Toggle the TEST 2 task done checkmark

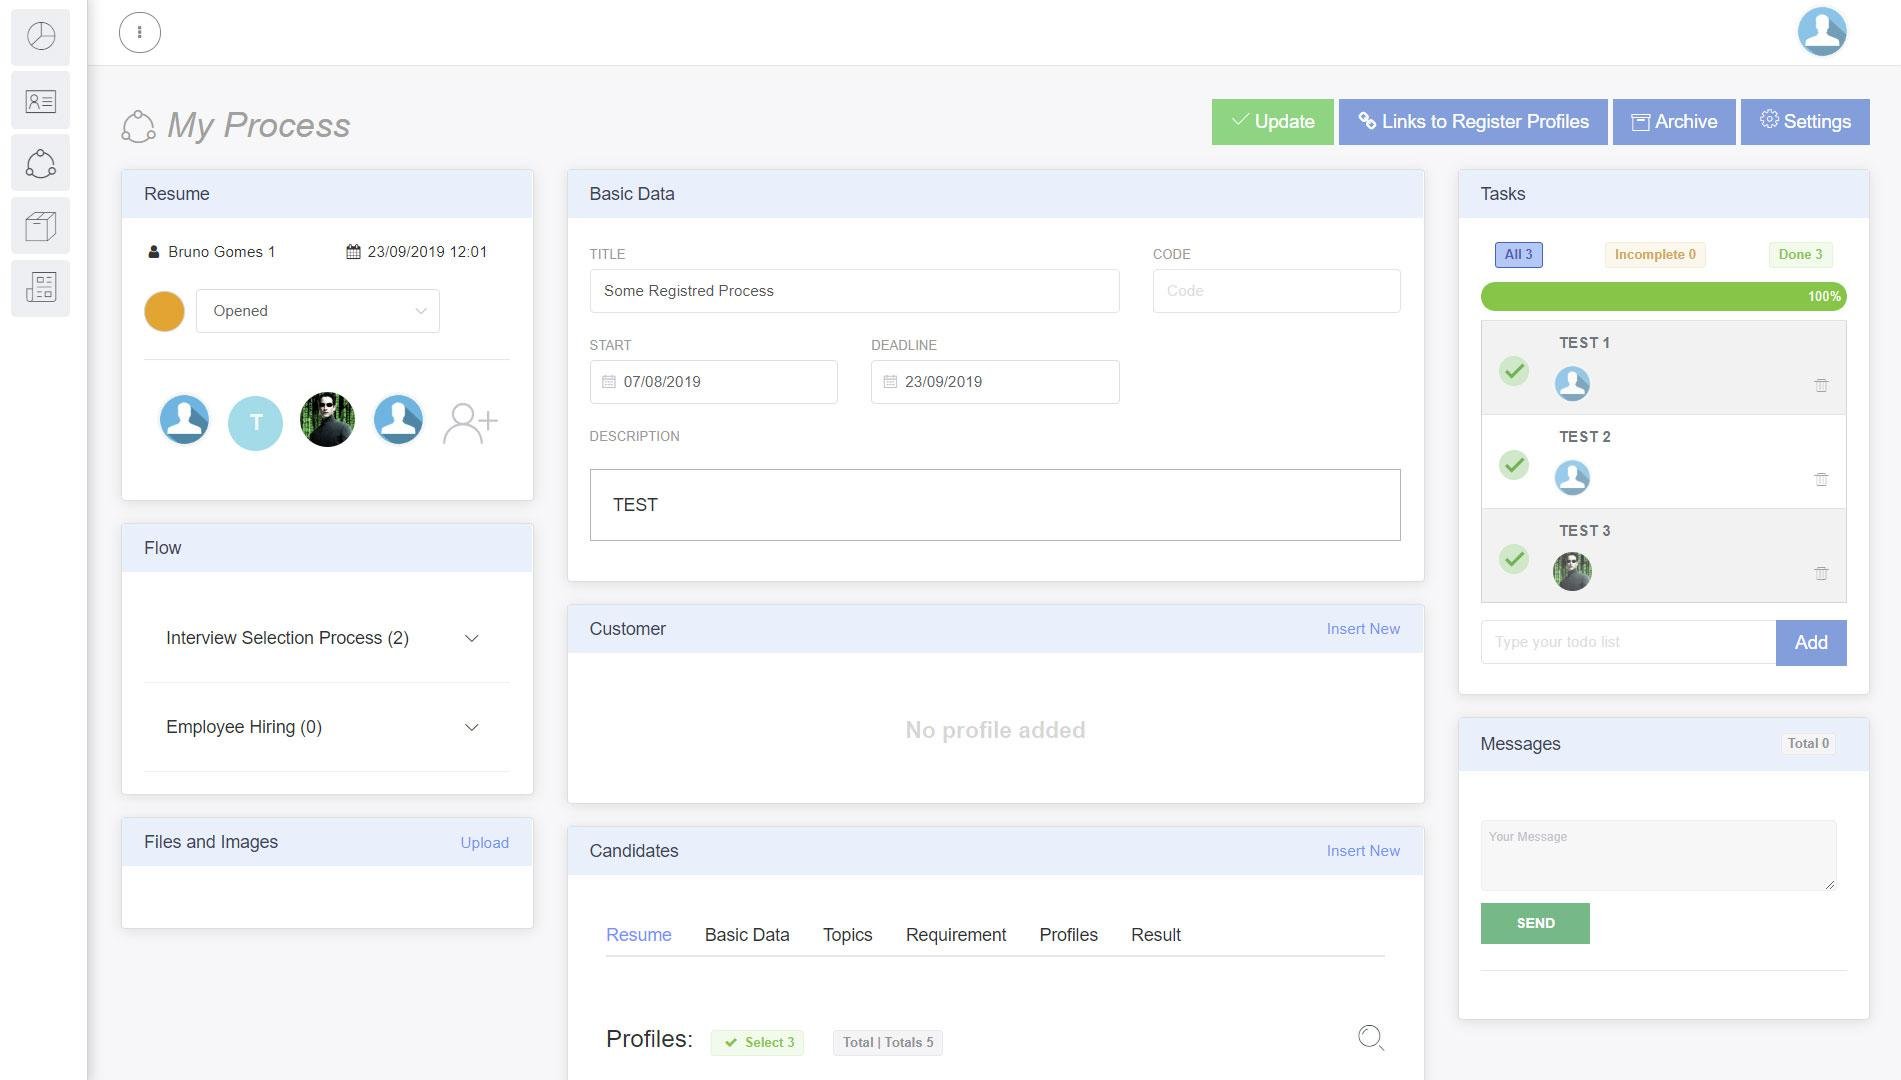tap(1514, 465)
